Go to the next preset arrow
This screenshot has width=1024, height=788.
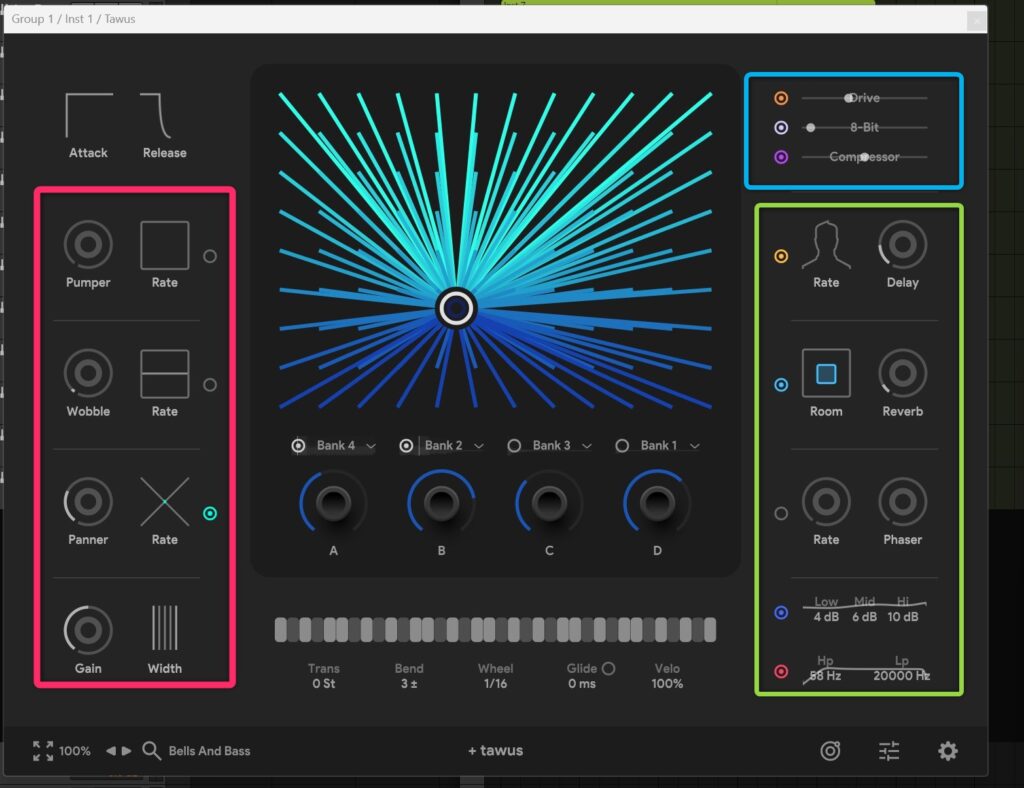127,751
